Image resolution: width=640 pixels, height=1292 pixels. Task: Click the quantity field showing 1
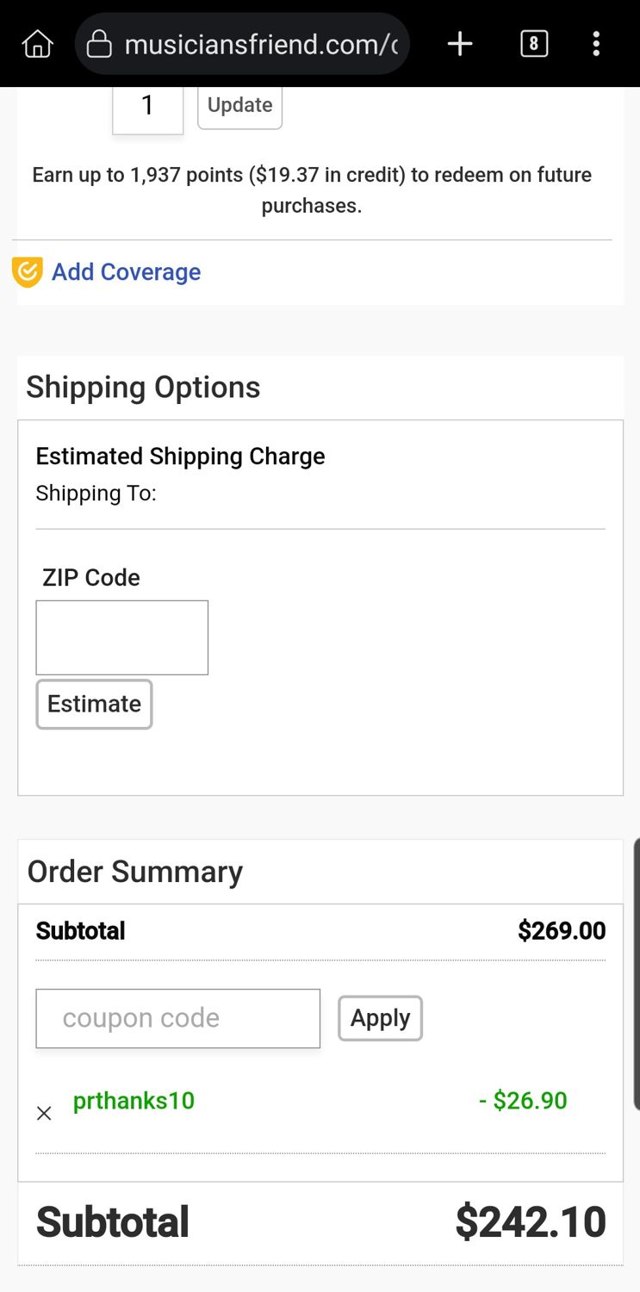coord(148,106)
